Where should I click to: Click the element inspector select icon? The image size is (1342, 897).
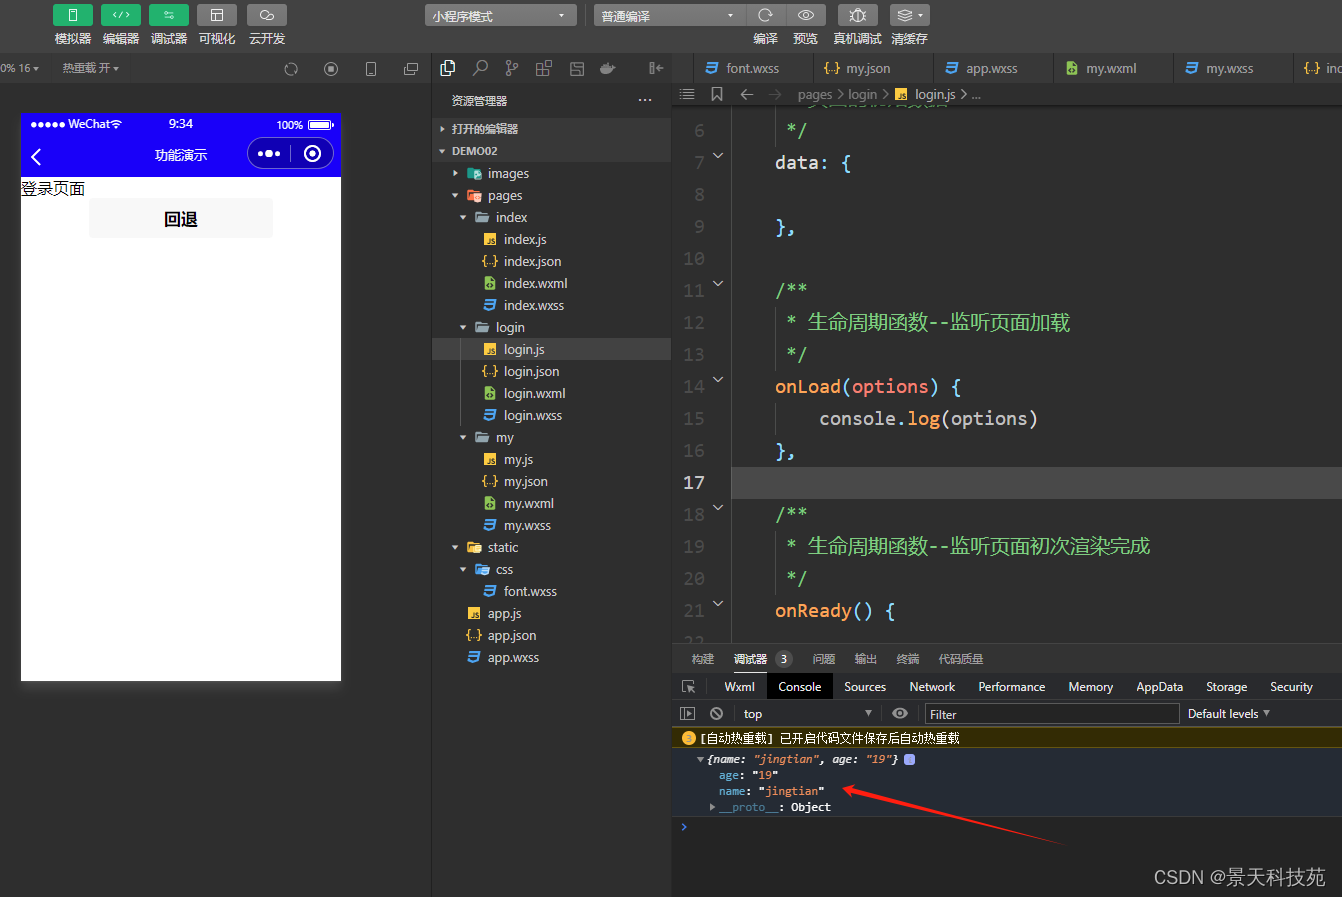688,687
